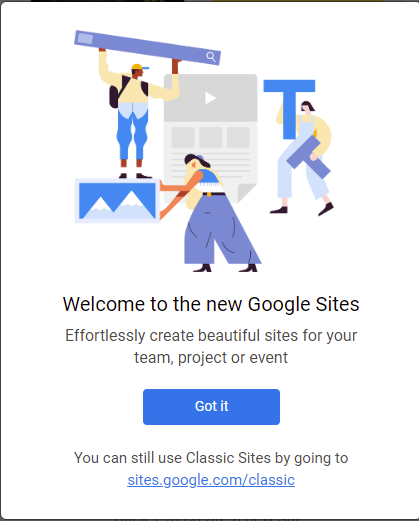The height and width of the screenshot is (521, 419).
Task: Click the middle gray square in the illustrated page
Action: click(211, 137)
